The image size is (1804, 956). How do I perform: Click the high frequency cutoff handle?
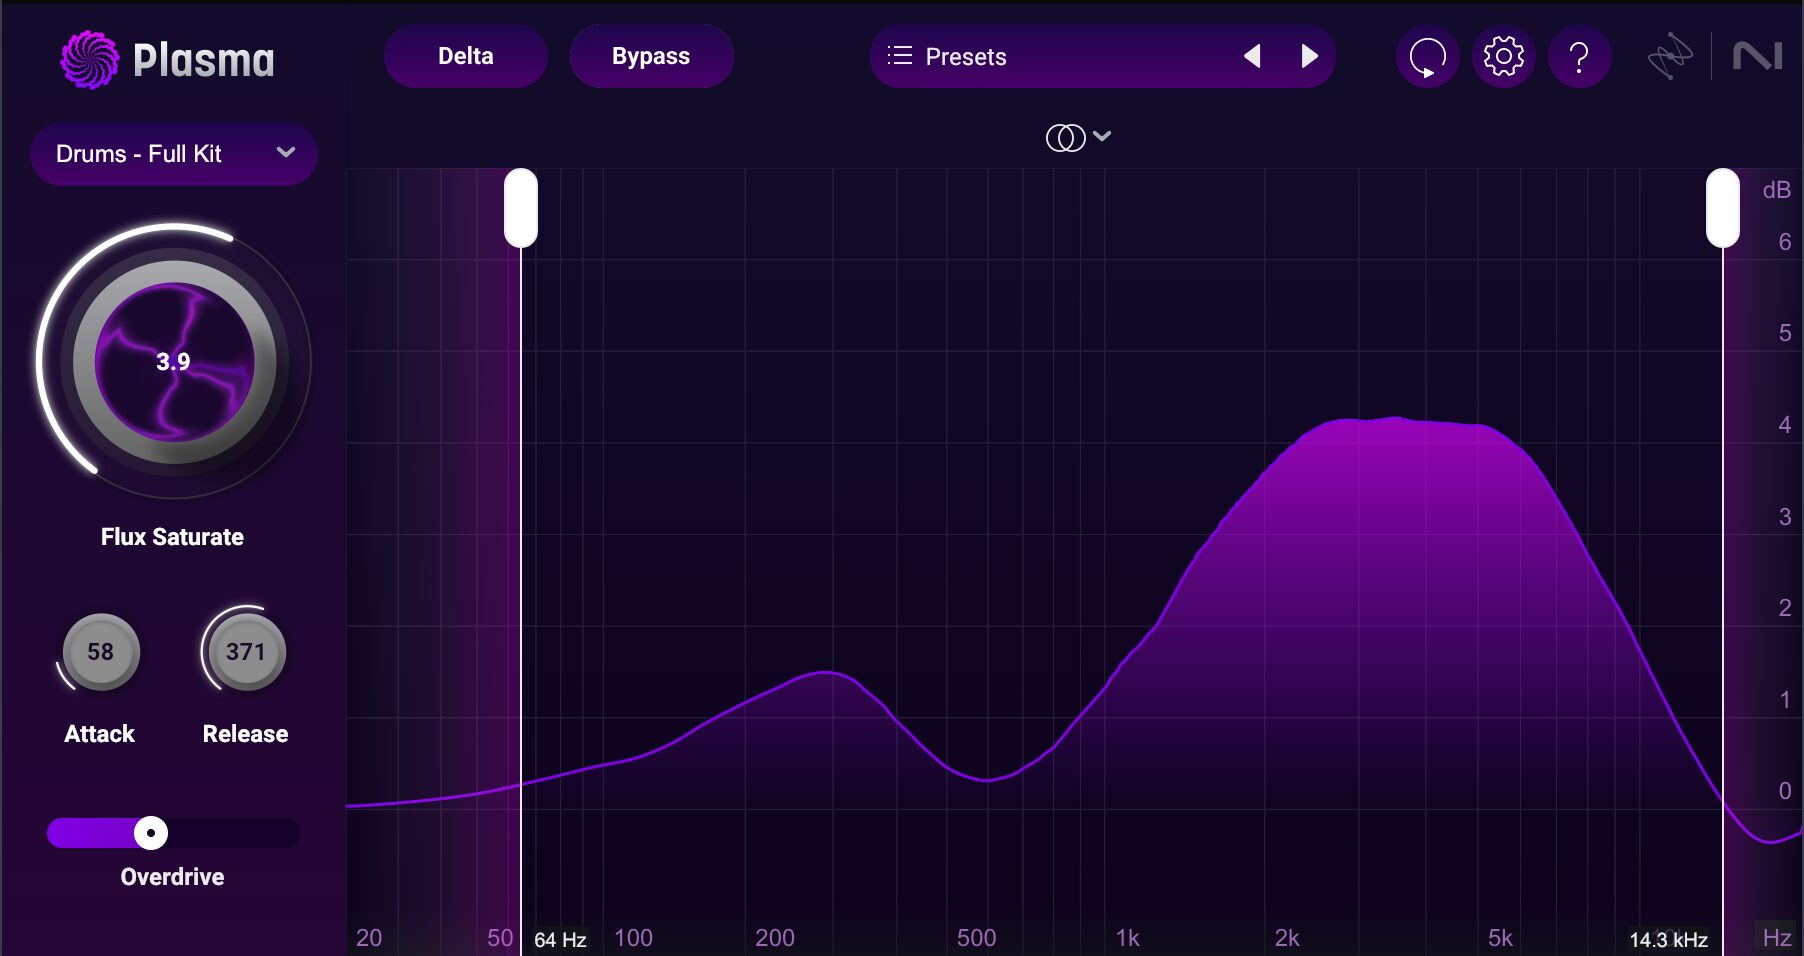point(1723,208)
